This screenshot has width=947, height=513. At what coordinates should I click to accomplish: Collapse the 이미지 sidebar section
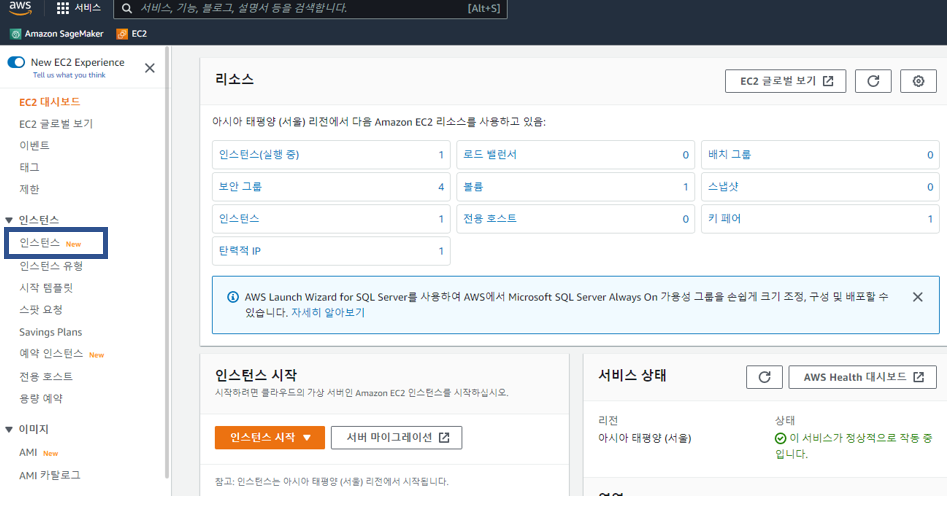click(9, 429)
